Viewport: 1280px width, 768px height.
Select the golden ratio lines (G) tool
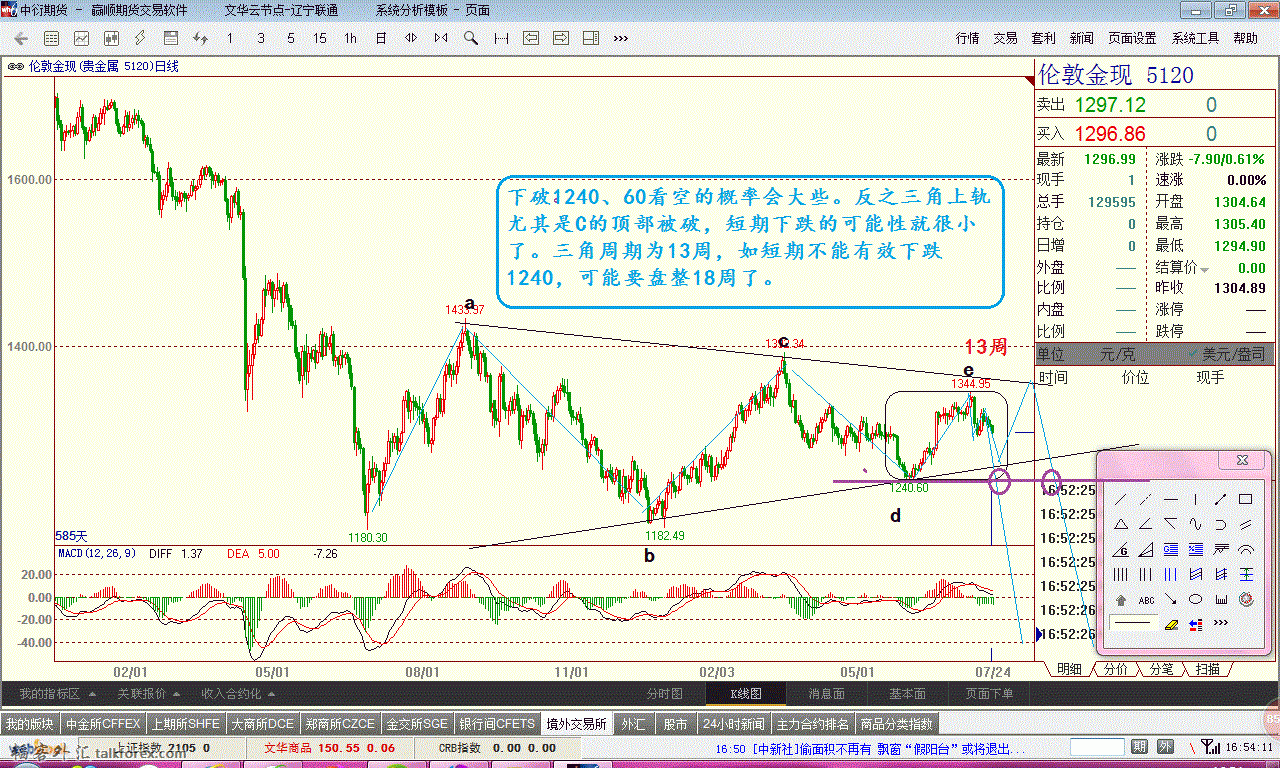[1171, 549]
